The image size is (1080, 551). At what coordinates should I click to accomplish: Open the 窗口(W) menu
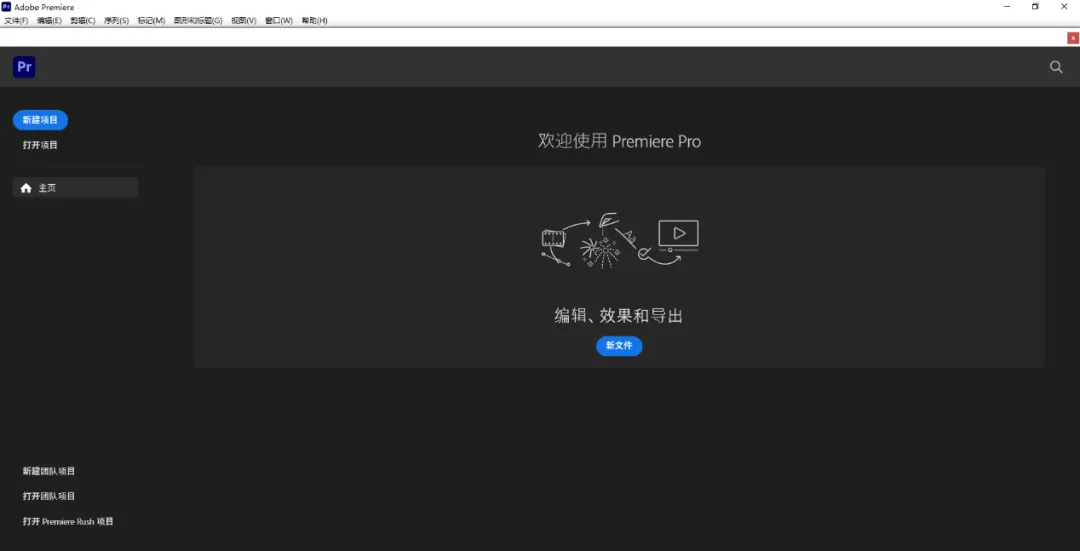279,21
